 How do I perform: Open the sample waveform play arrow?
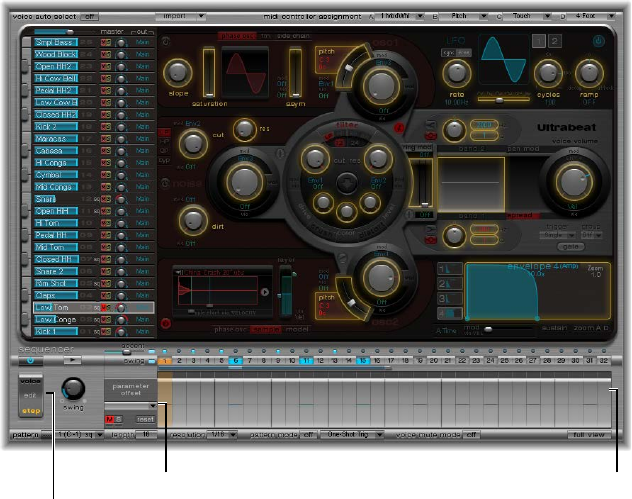(x=265, y=292)
